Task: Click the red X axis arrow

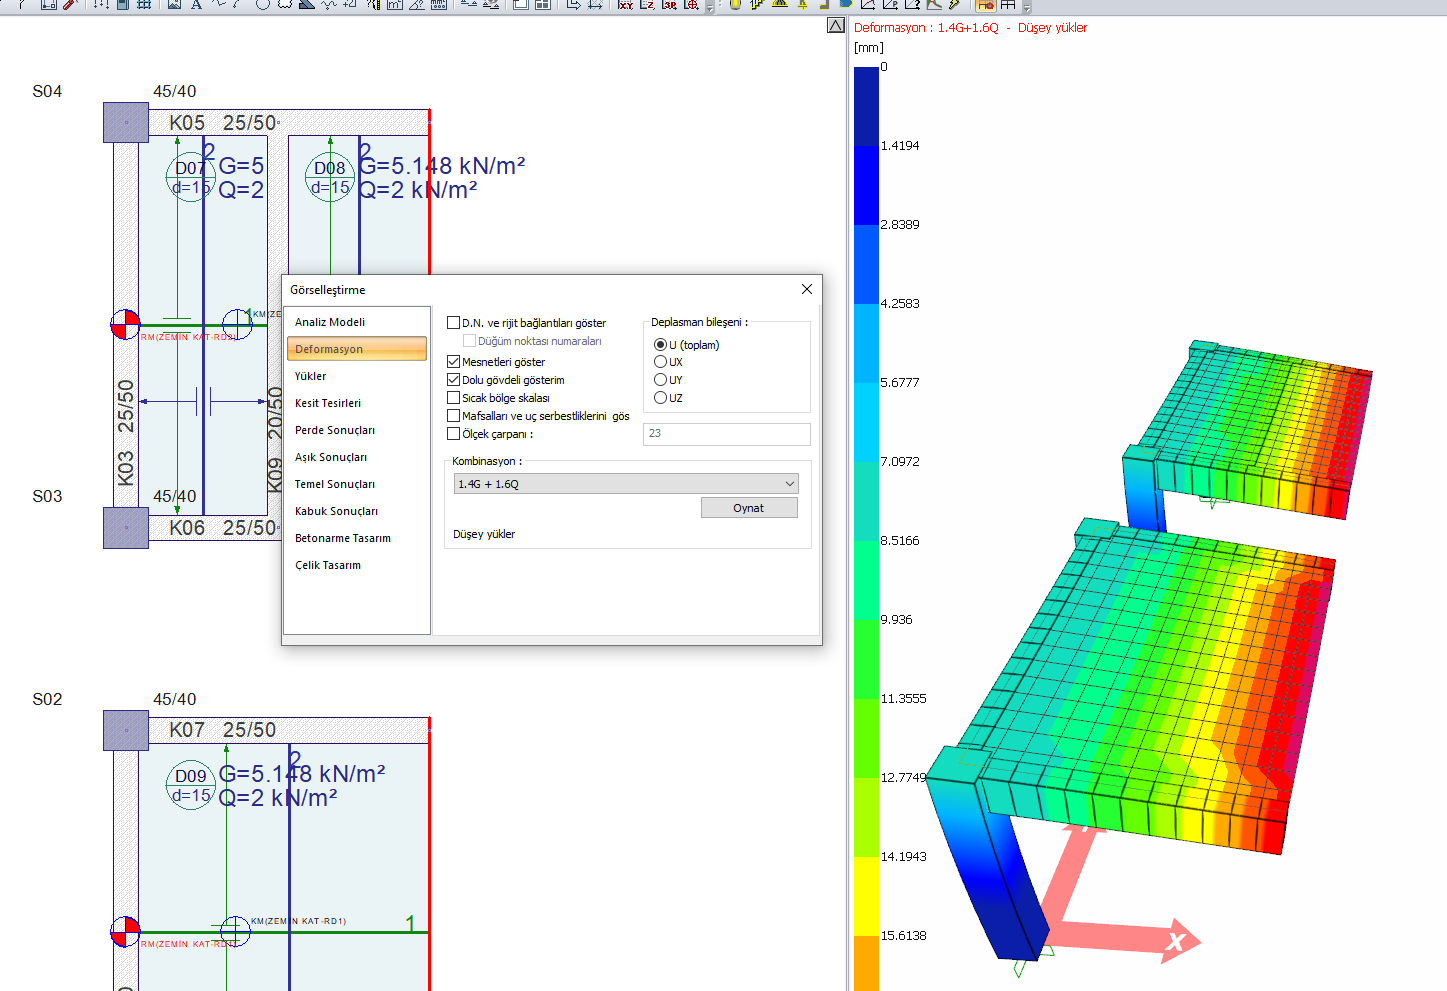Action: click(x=1130, y=939)
